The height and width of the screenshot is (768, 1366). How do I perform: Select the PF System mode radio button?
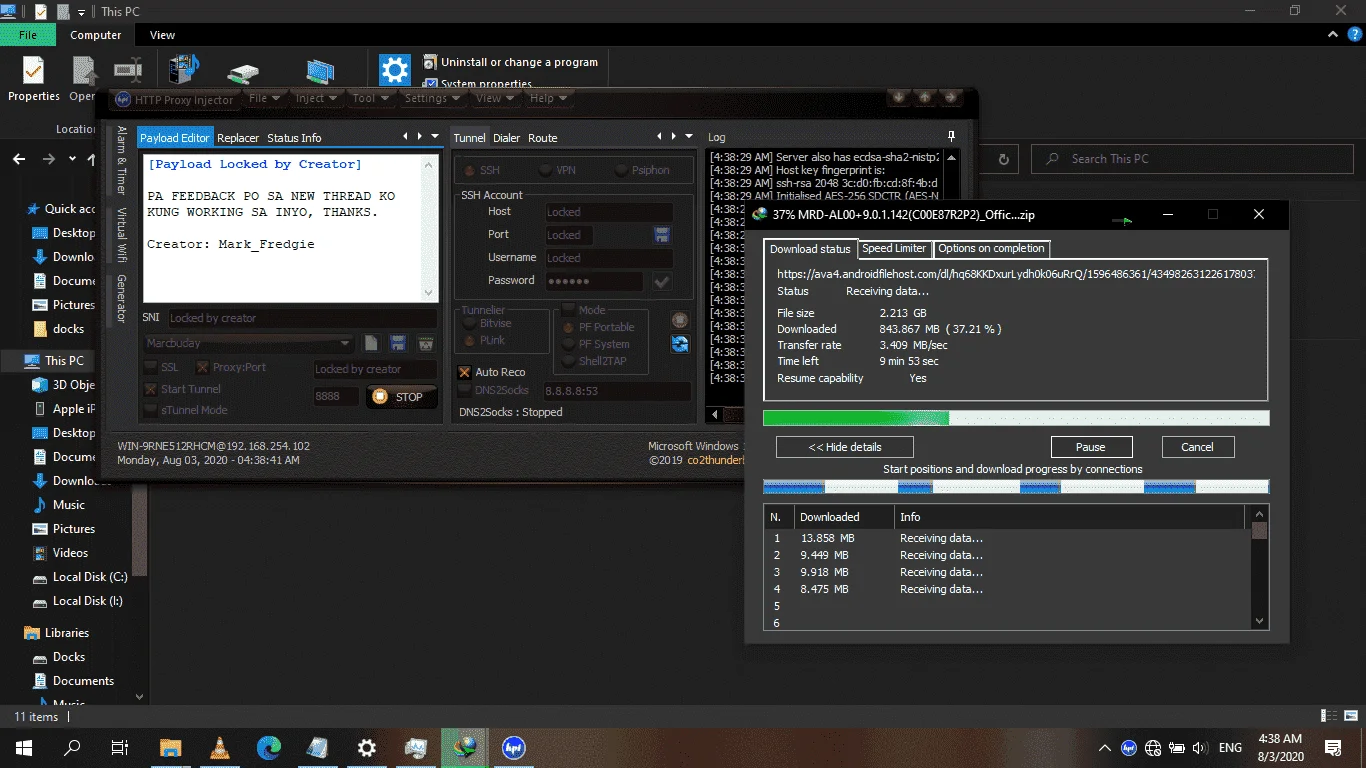click(569, 344)
